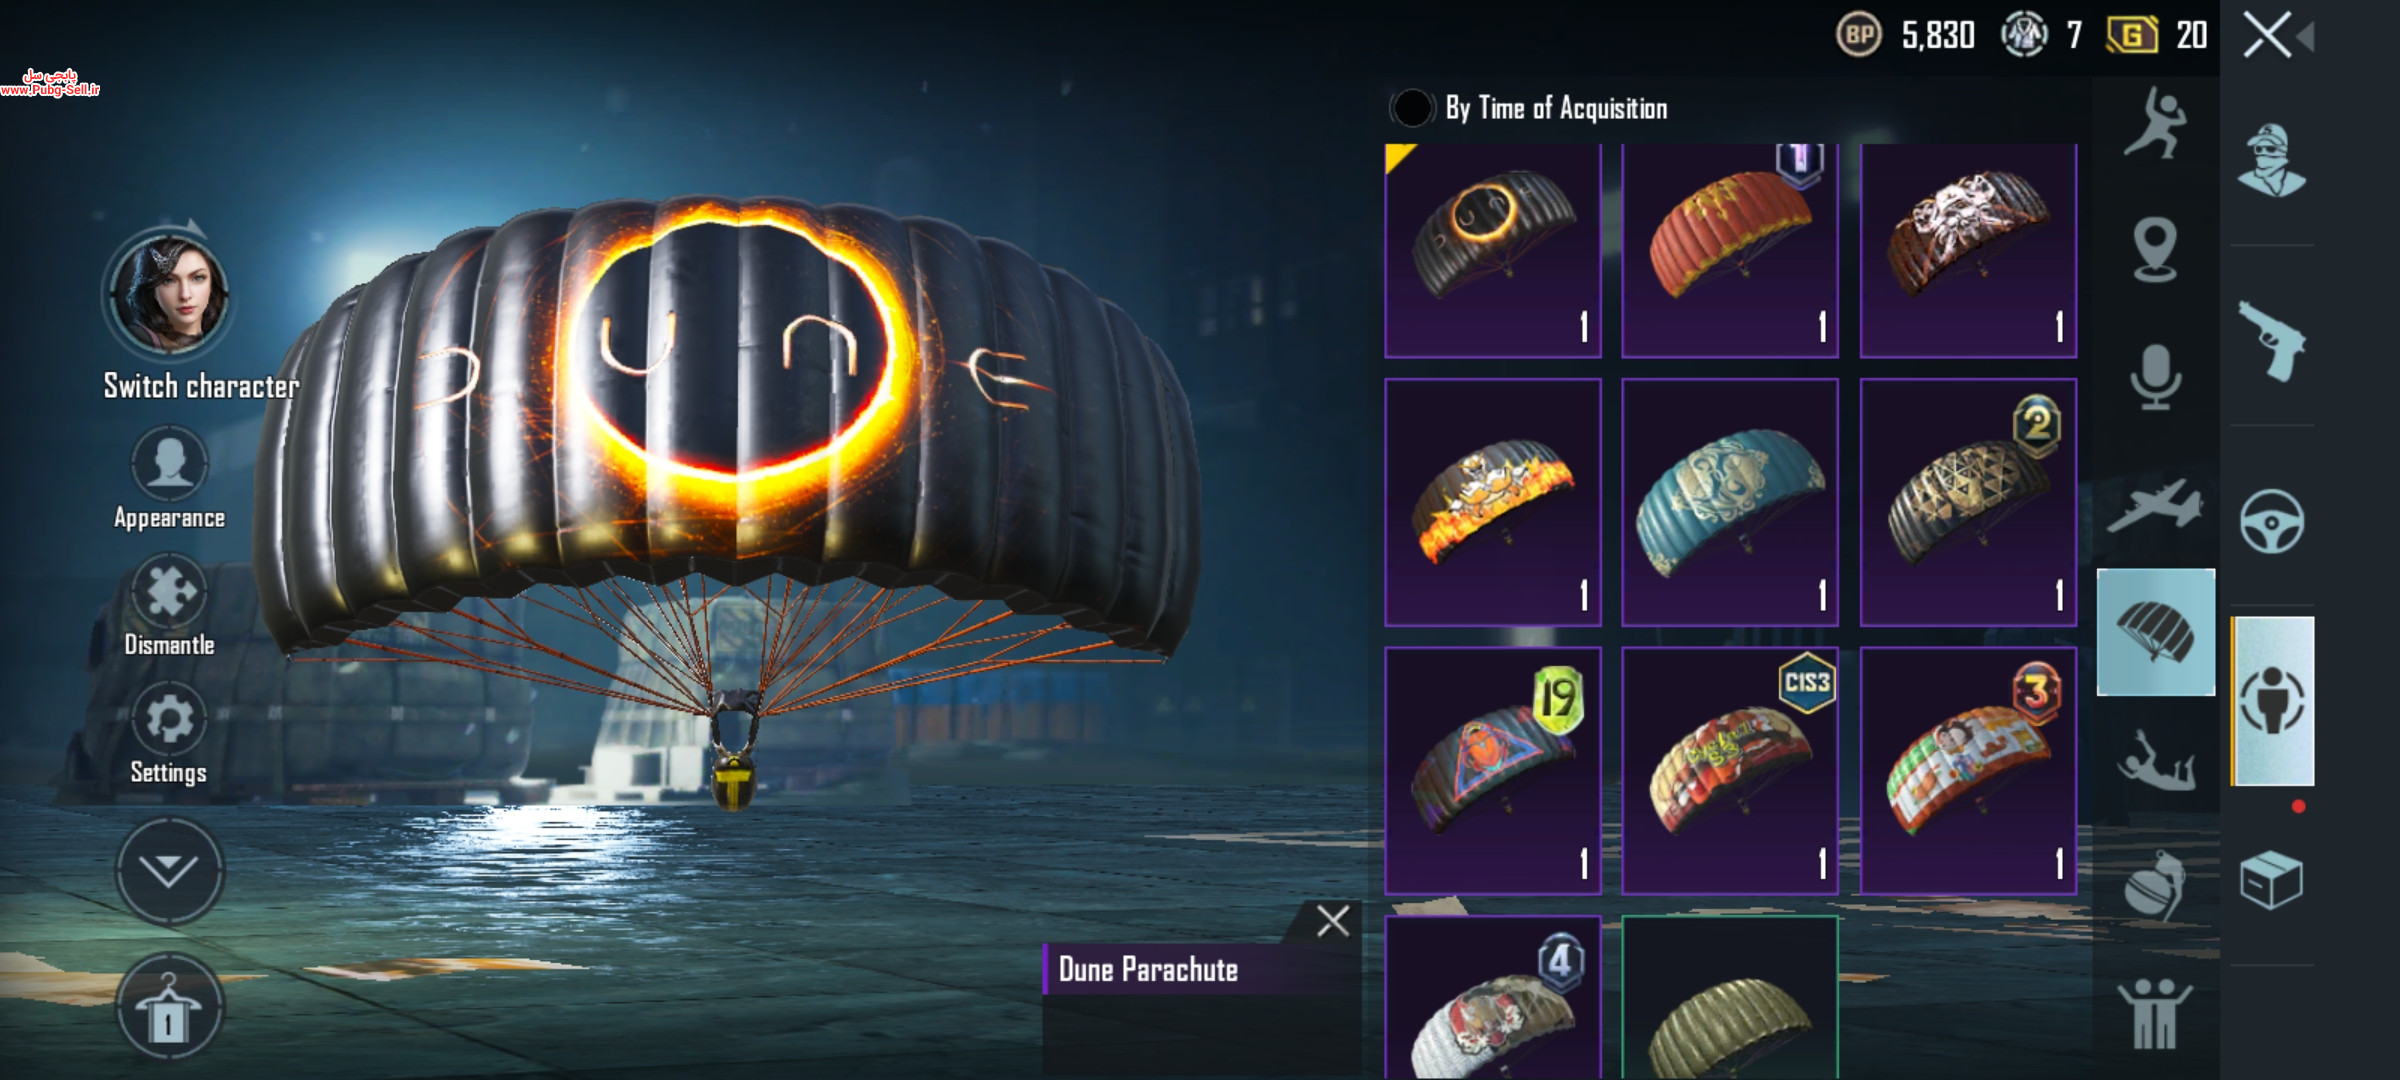Open the microphone voice category

pyautogui.click(x=2155, y=378)
